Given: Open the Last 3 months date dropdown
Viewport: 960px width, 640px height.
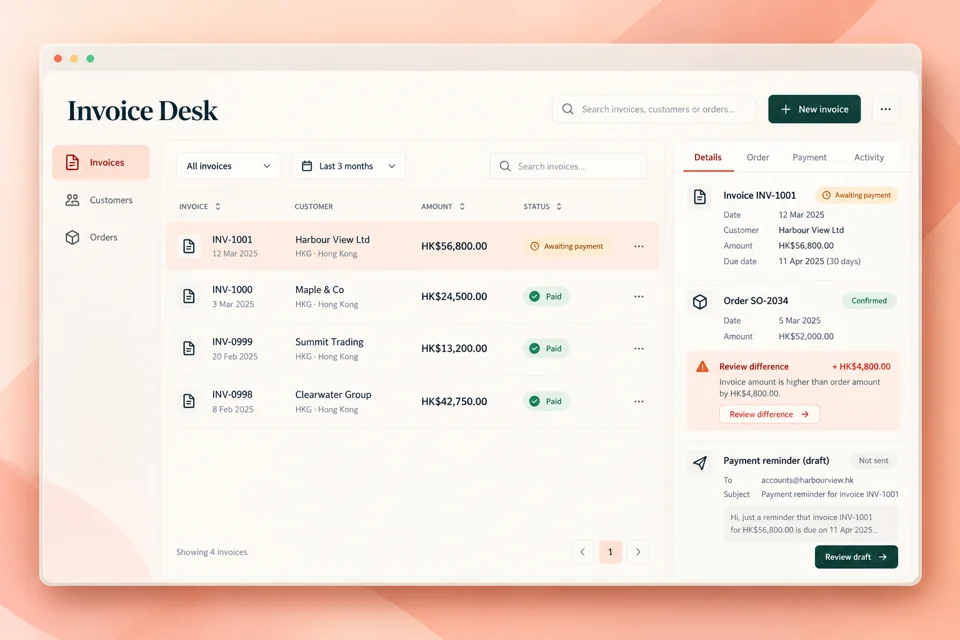Looking at the screenshot, I should (348, 166).
